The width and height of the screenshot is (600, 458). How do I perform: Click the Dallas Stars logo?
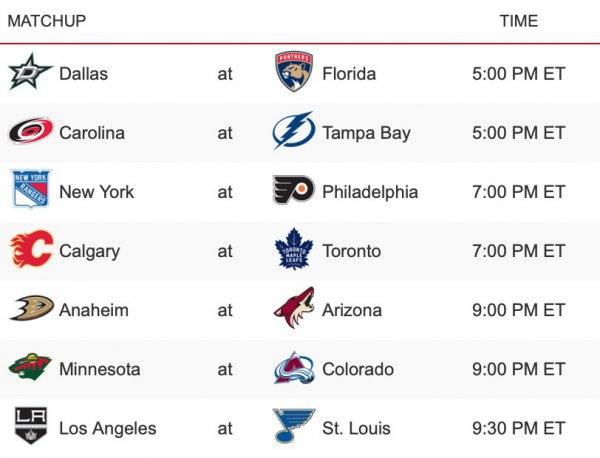click(x=30, y=73)
